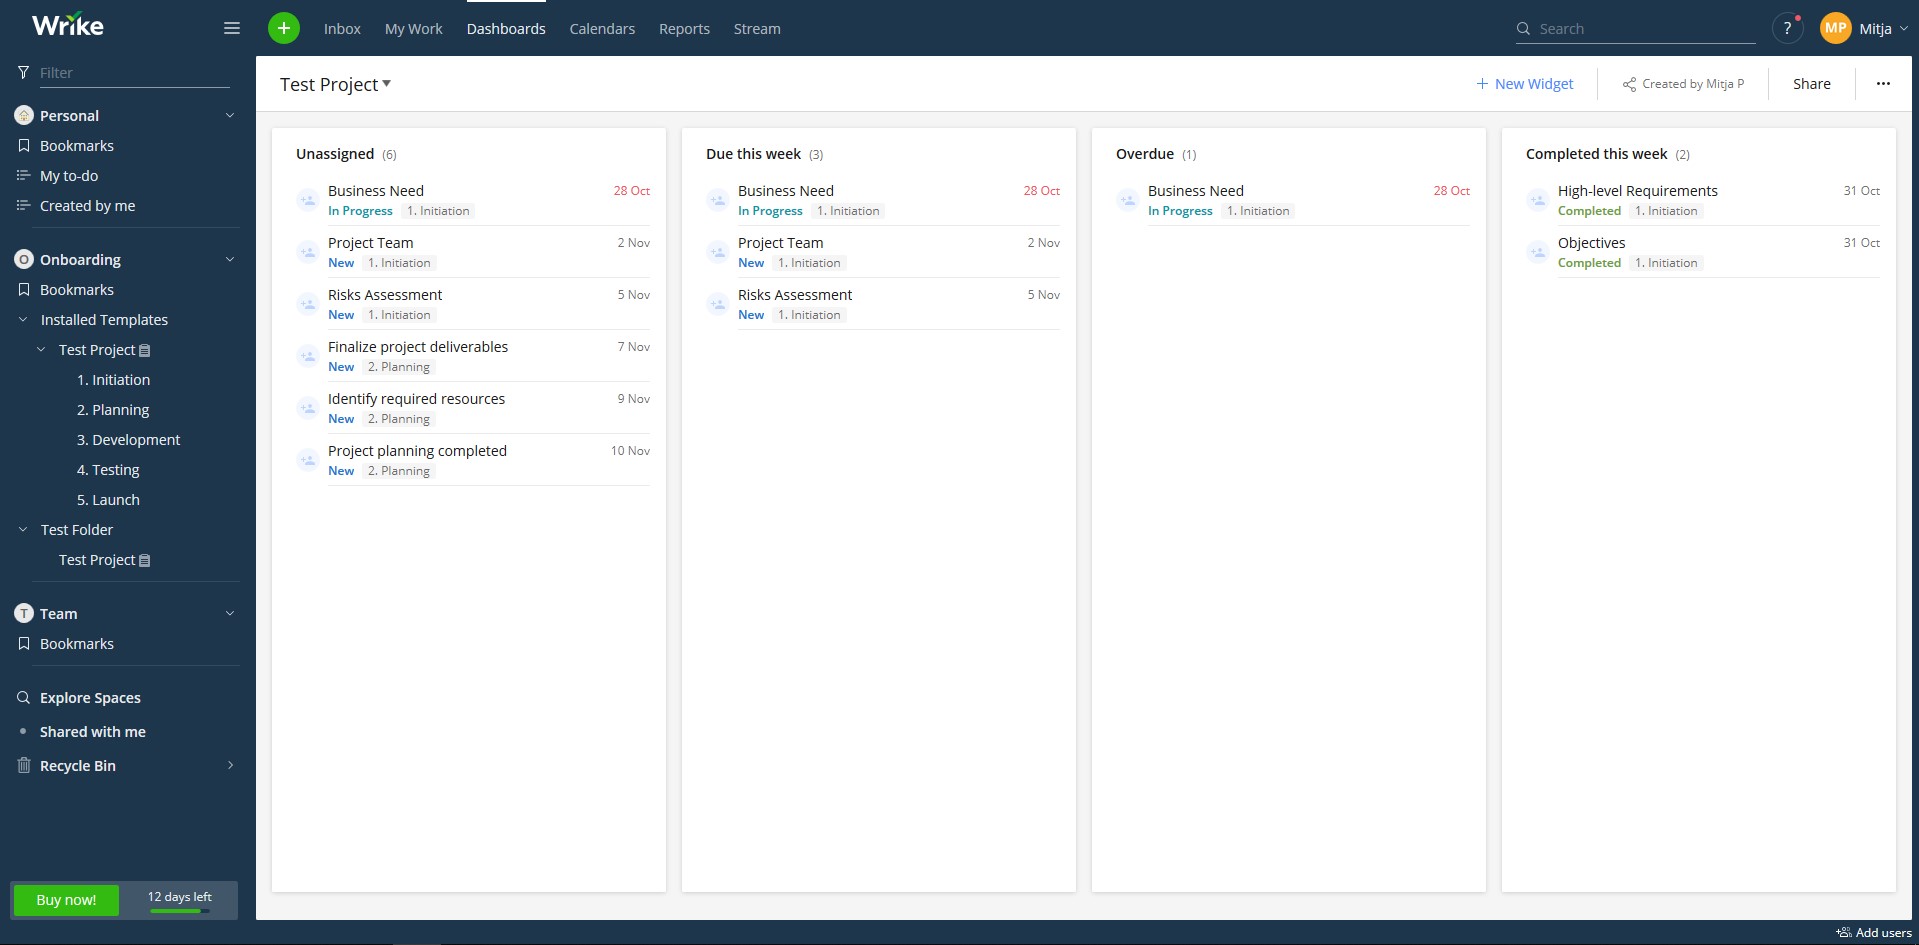1919x945 pixels.
Task: Open the help question mark icon
Action: [1787, 28]
